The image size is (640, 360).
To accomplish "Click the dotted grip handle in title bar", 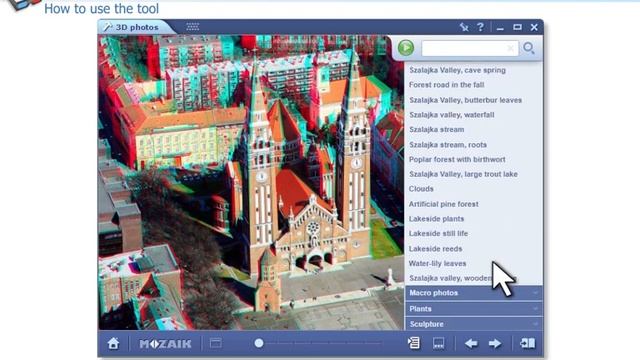I will (193, 27).
